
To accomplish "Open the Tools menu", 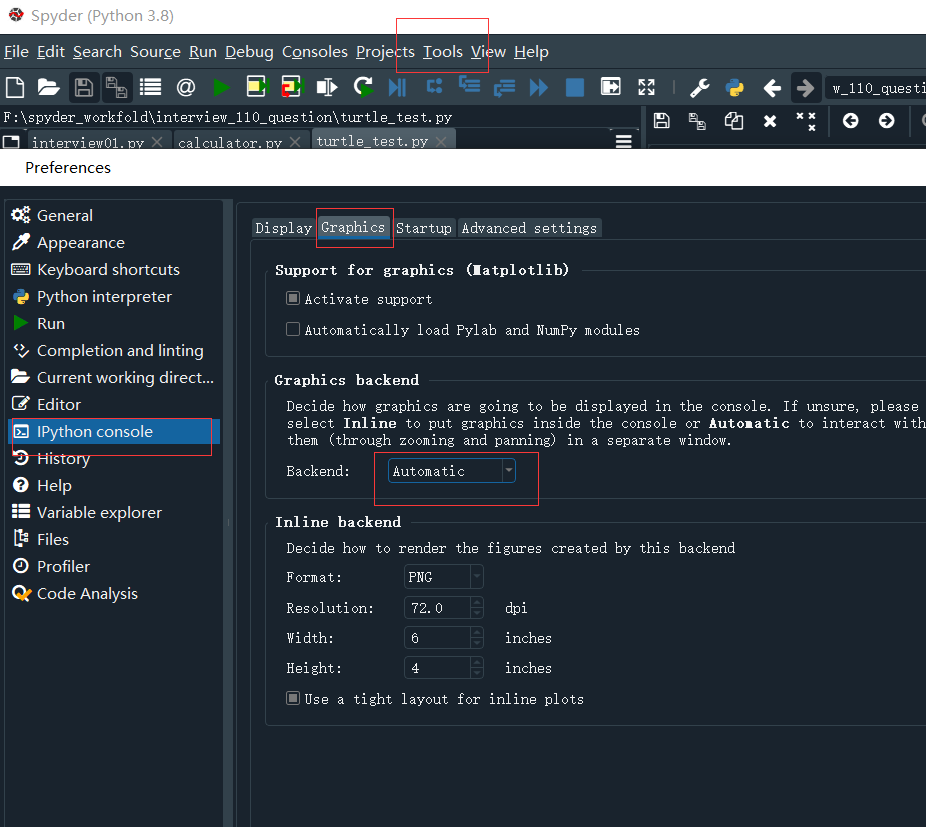I will click(x=443, y=52).
